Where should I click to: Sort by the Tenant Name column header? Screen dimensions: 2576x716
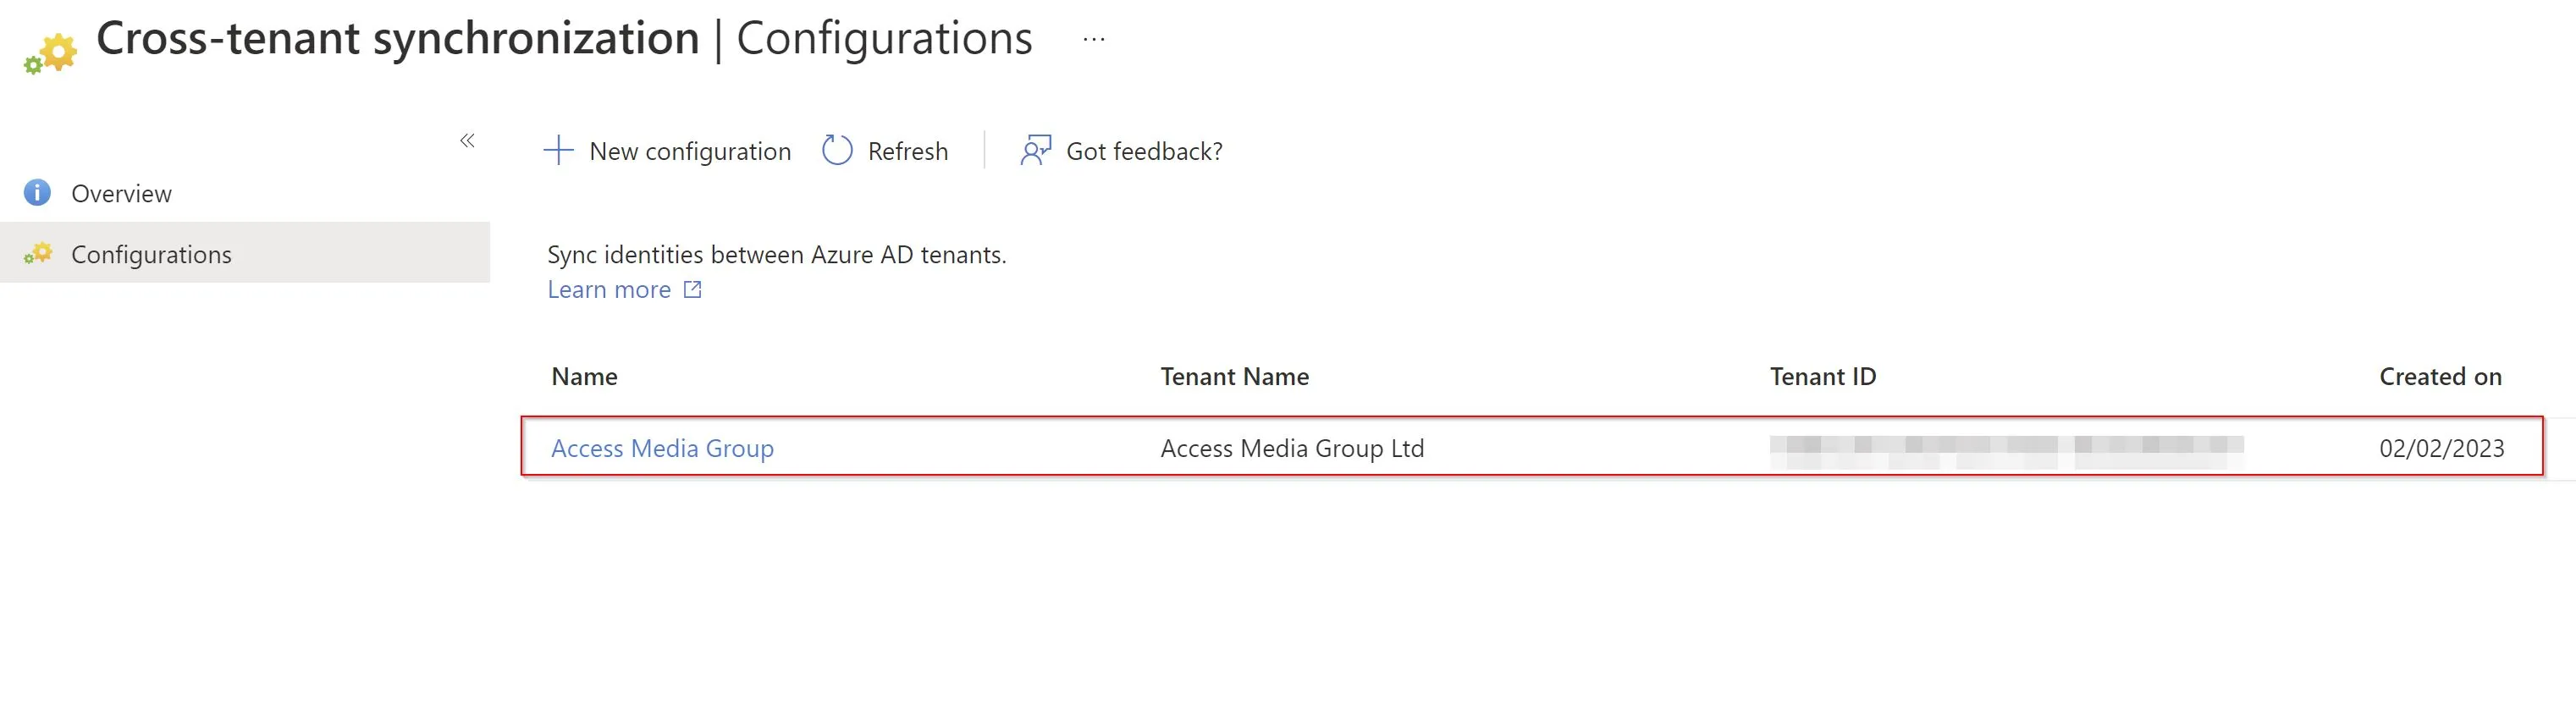point(1234,377)
